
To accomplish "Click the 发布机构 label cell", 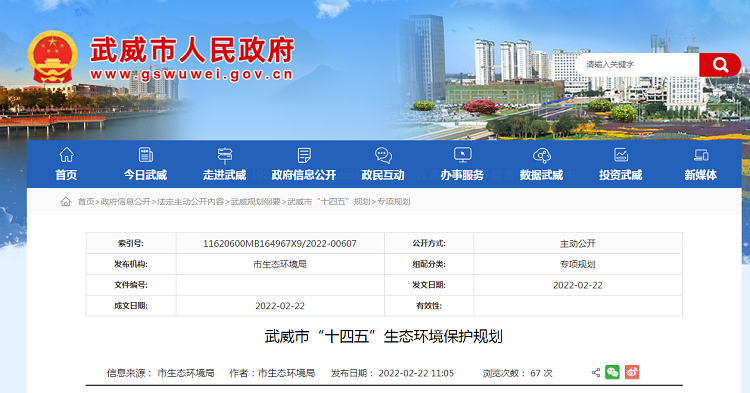I will click(131, 264).
